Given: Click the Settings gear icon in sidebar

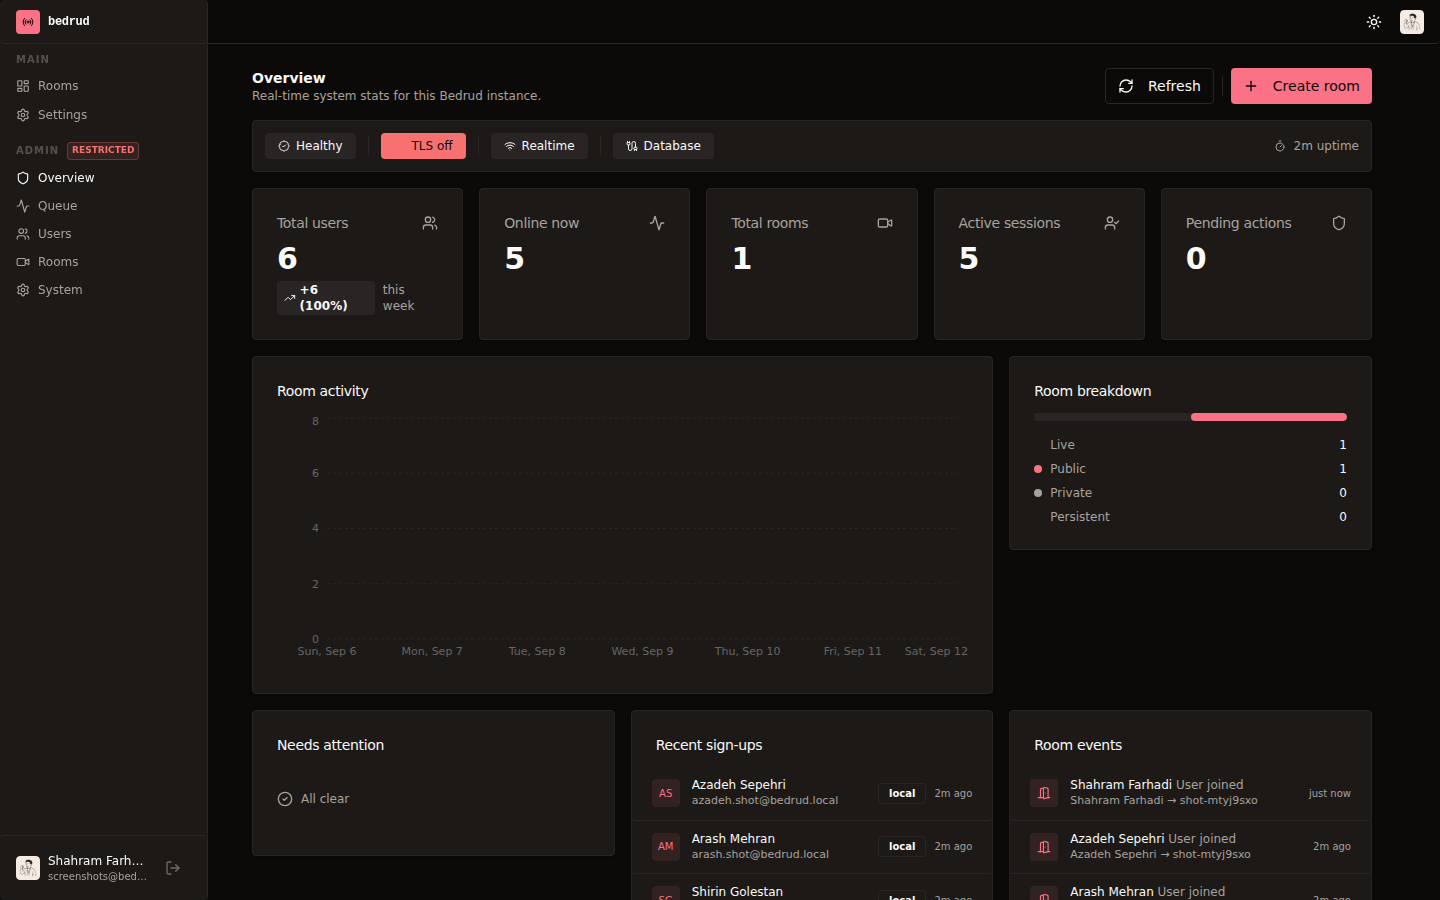Looking at the screenshot, I should [23, 115].
